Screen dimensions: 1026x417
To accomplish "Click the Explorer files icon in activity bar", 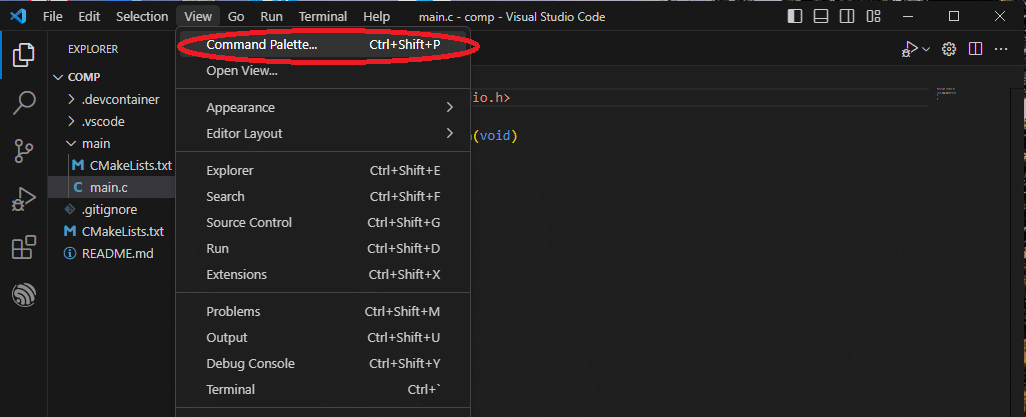I will tap(24, 54).
